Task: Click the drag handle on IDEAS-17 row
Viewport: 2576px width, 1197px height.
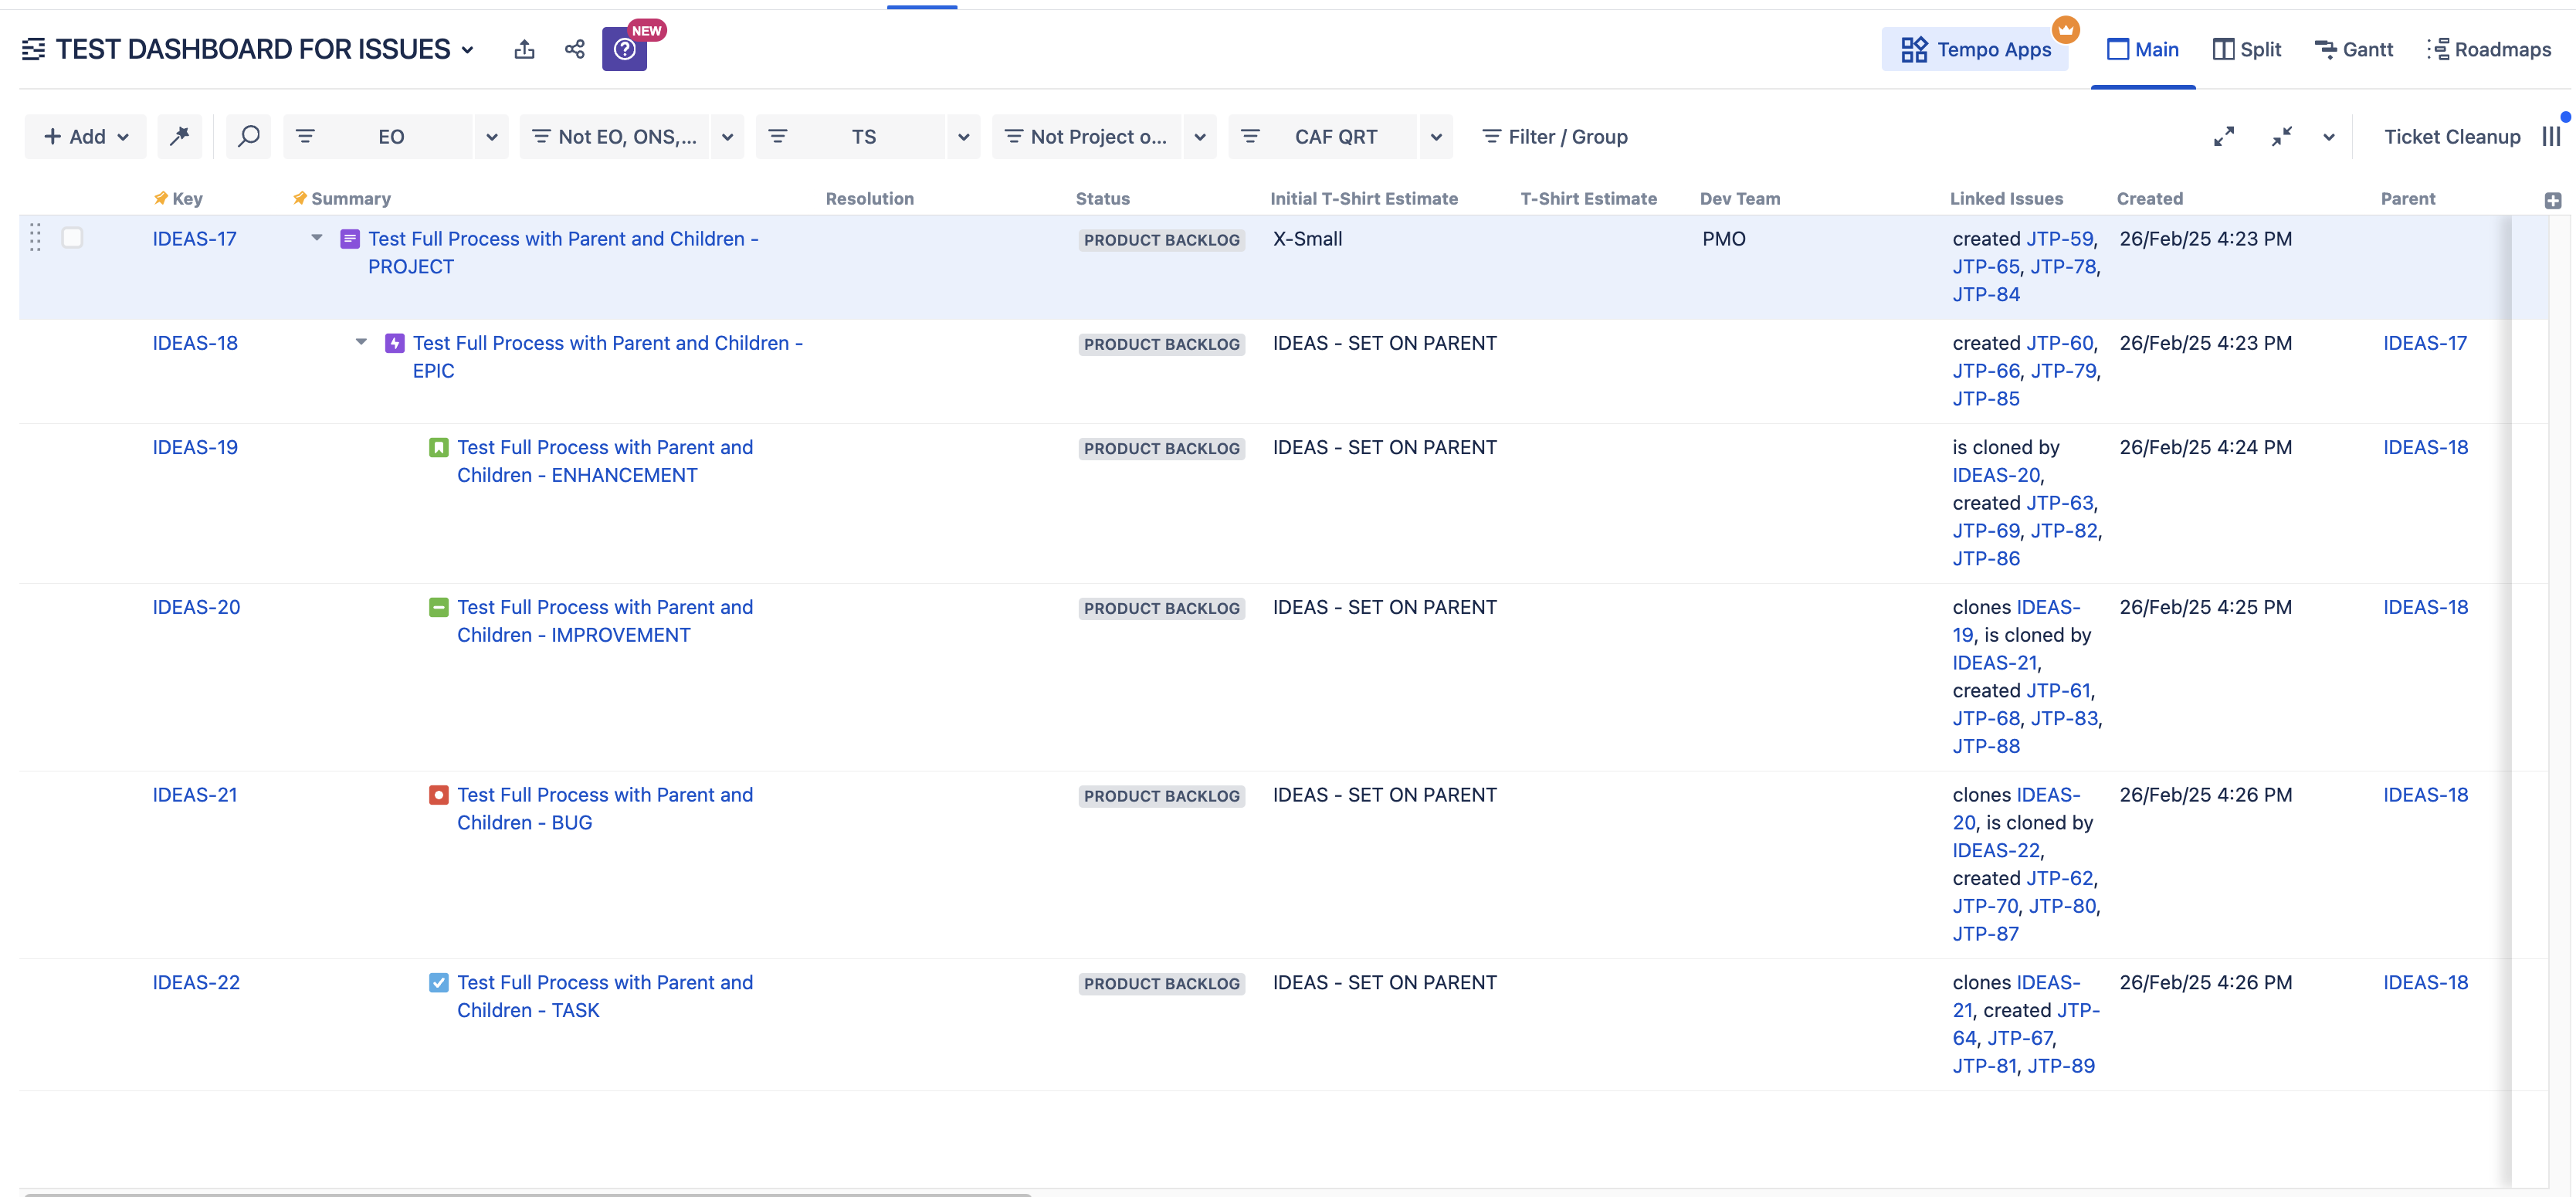Action: [x=35, y=238]
